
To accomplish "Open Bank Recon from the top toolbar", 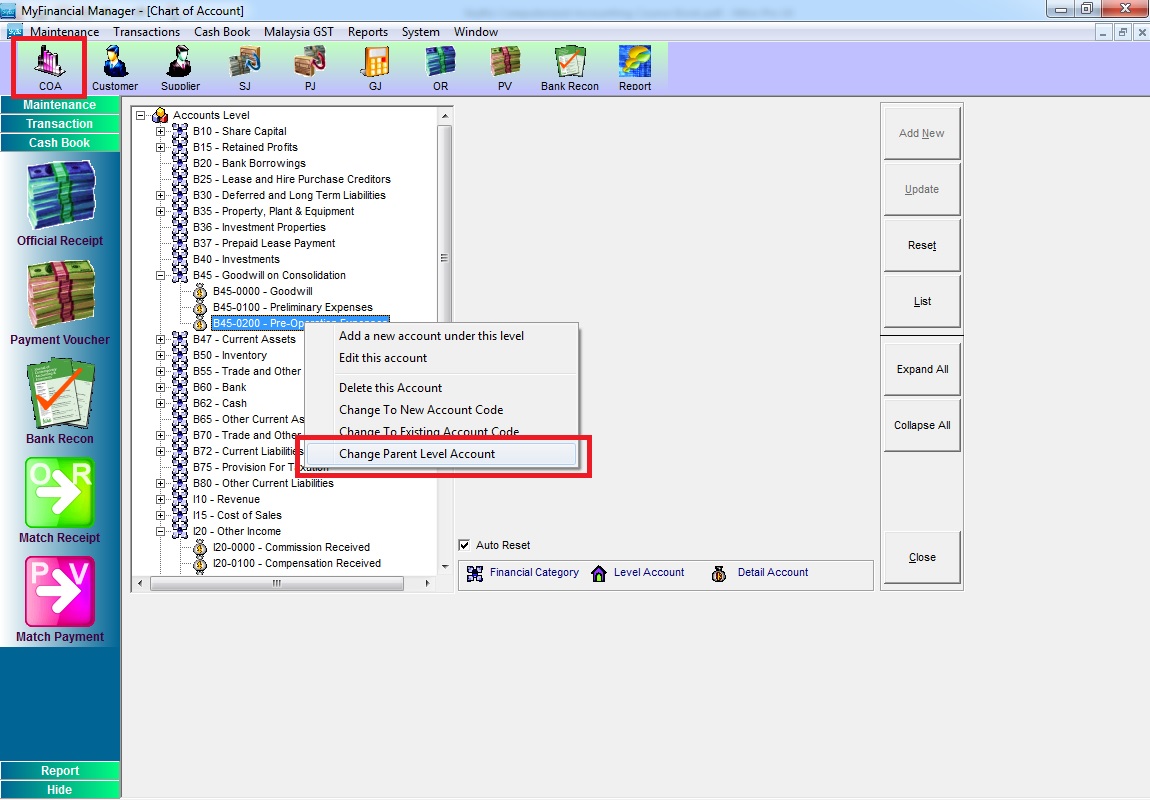I will (x=570, y=66).
